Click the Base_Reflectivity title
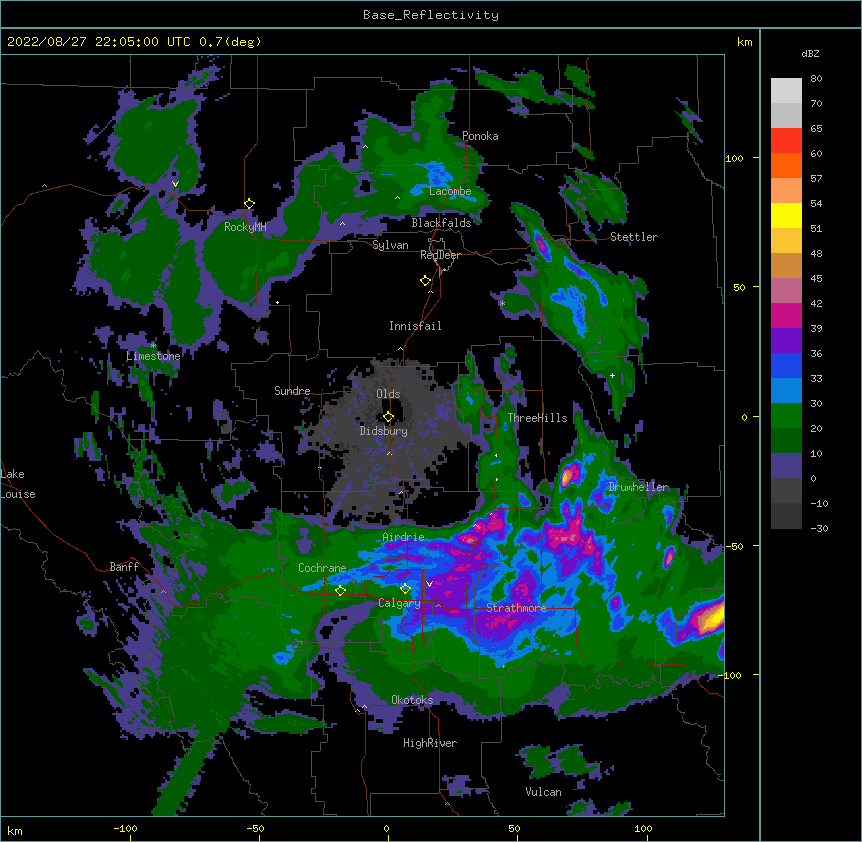 coord(431,15)
